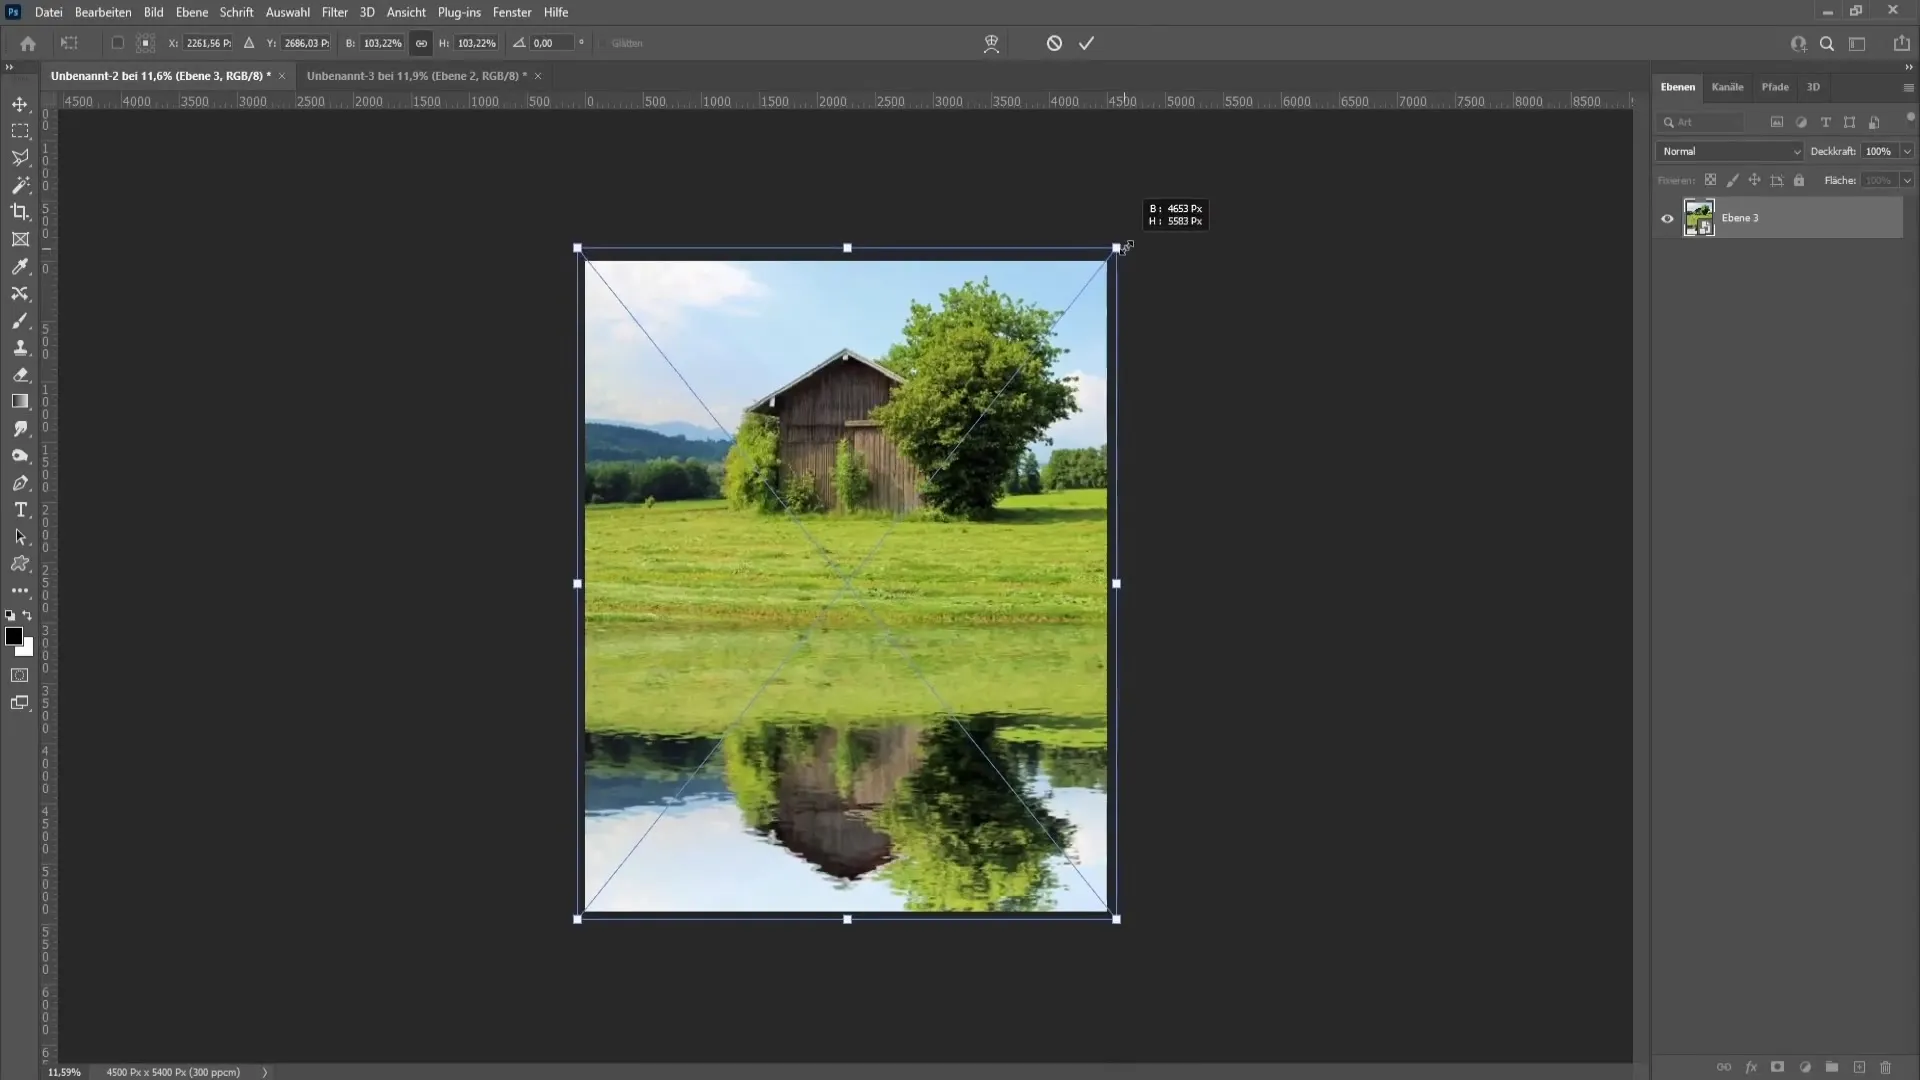The width and height of the screenshot is (1920, 1080).
Task: Select the Type tool in toolbar
Action: (20, 509)
